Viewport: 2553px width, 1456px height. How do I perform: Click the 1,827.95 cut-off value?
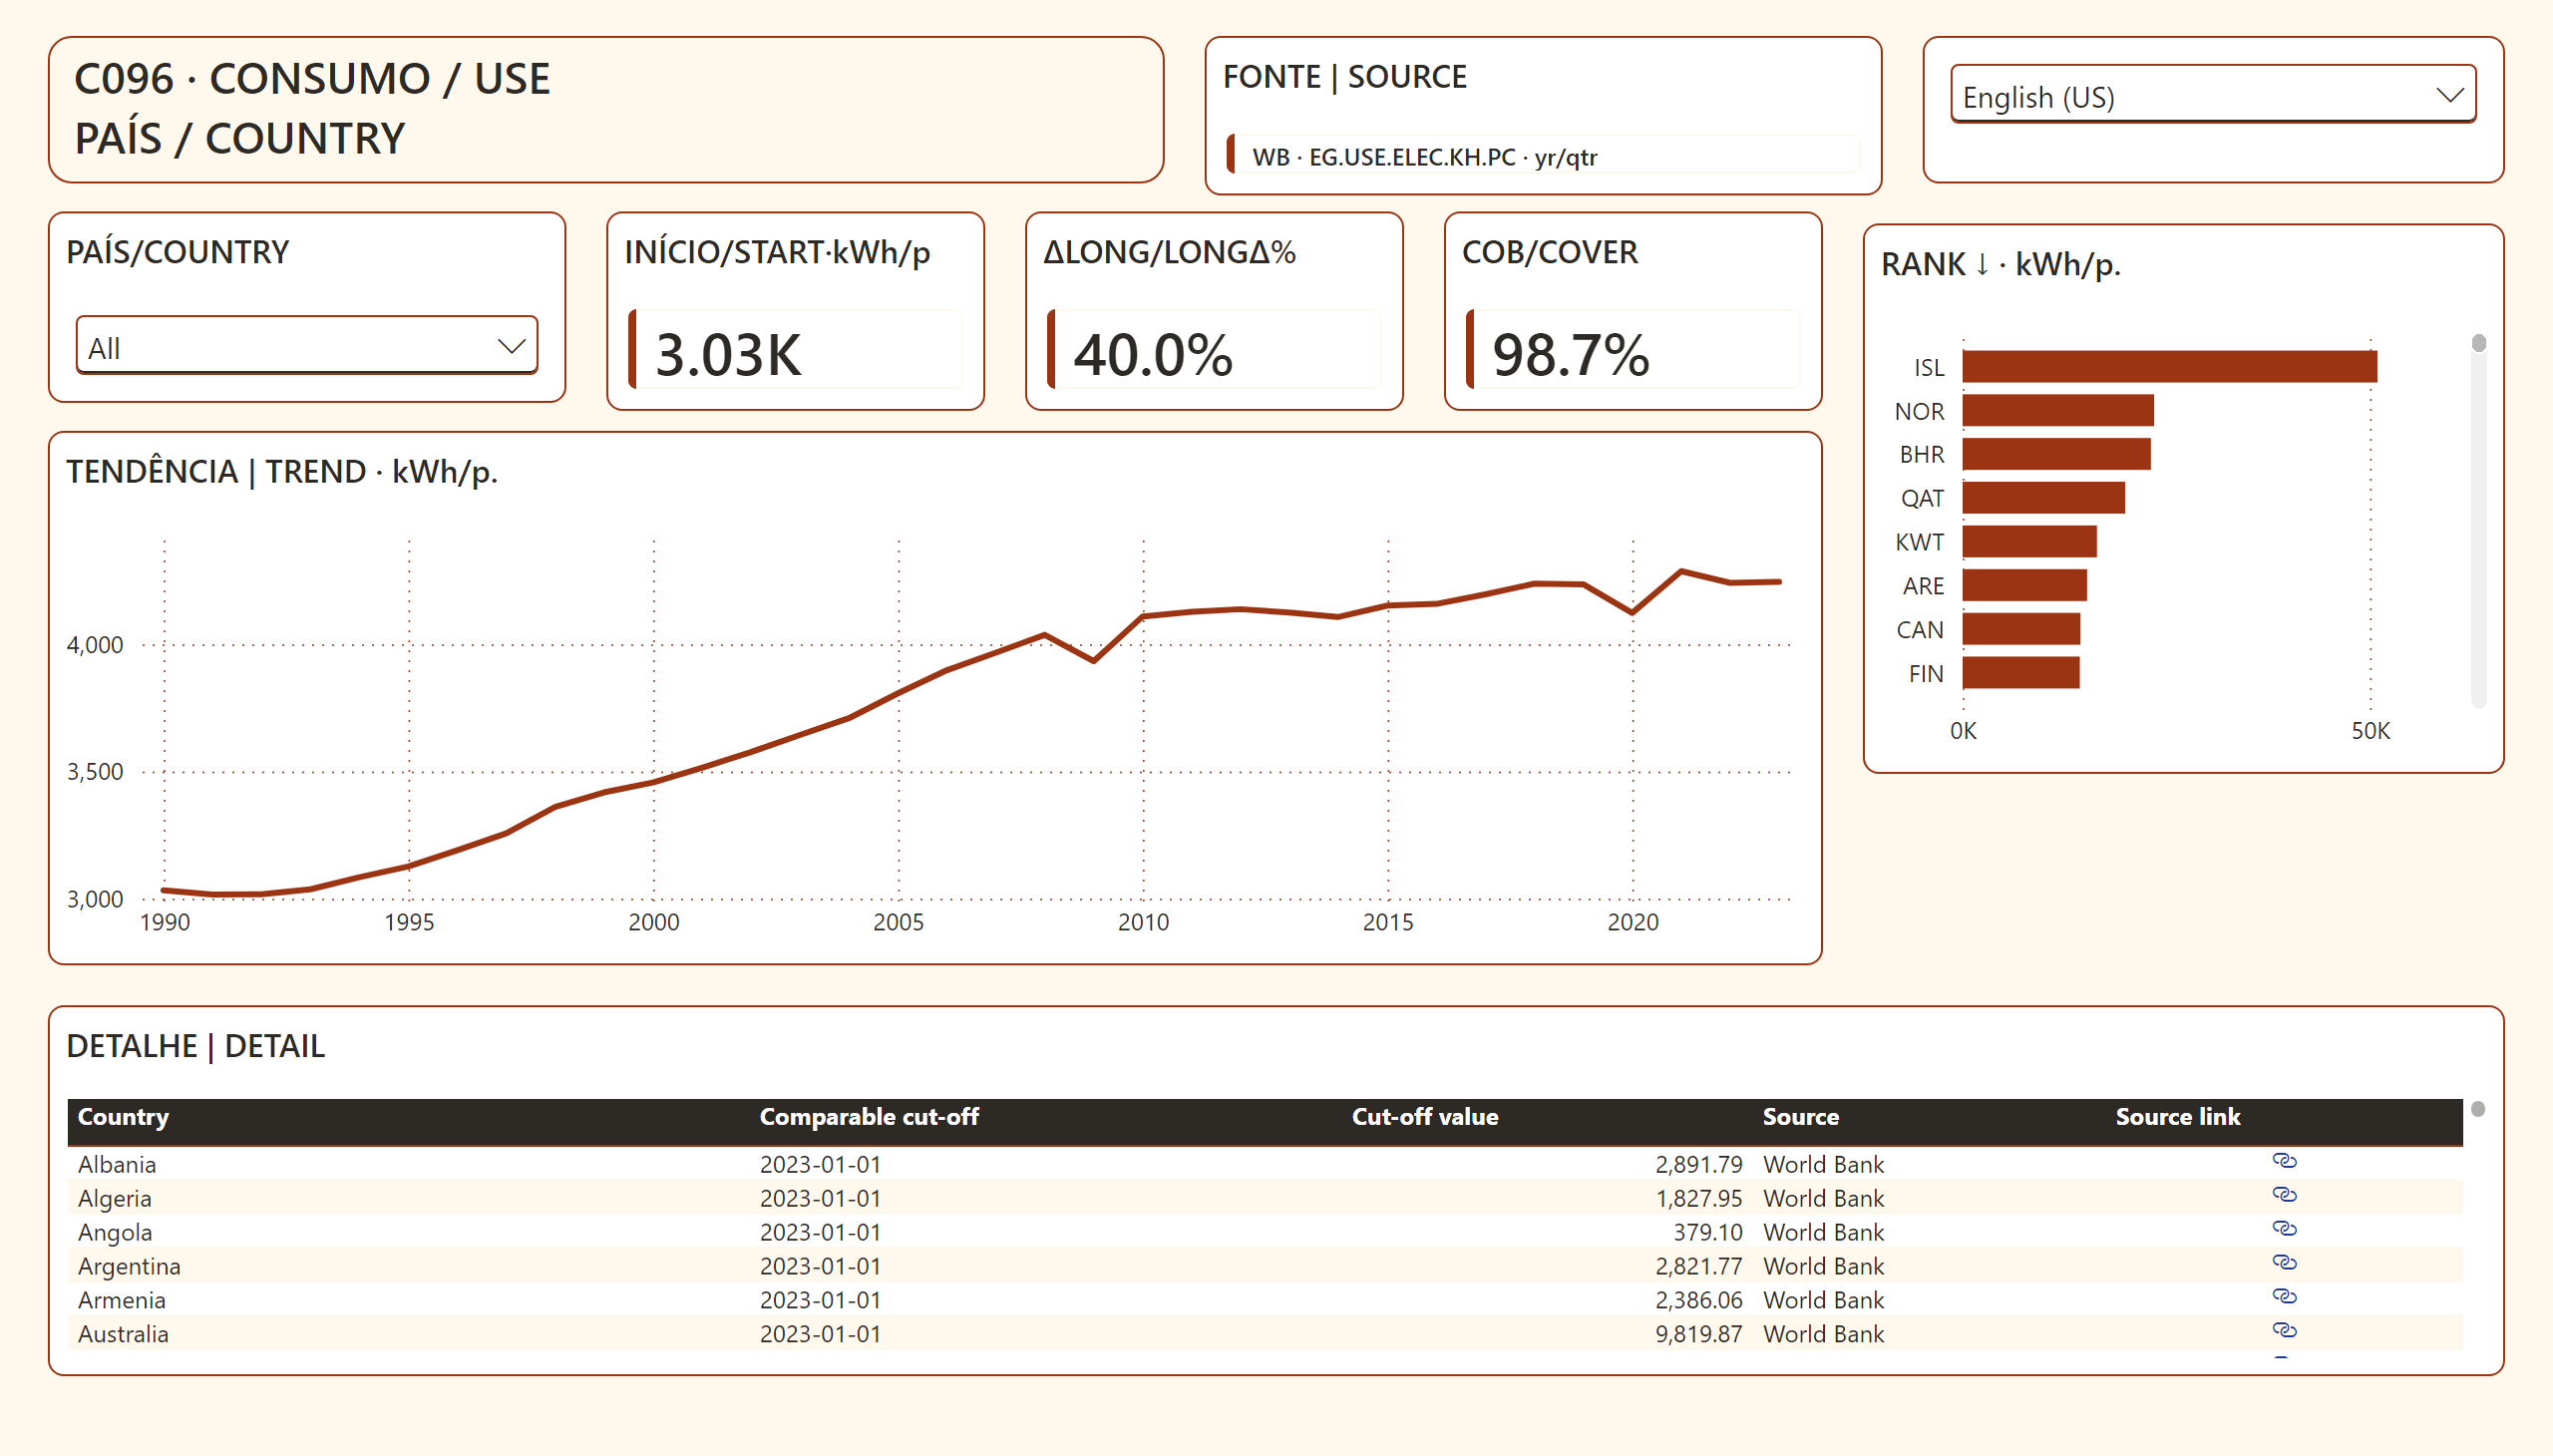[1698, 1199]
